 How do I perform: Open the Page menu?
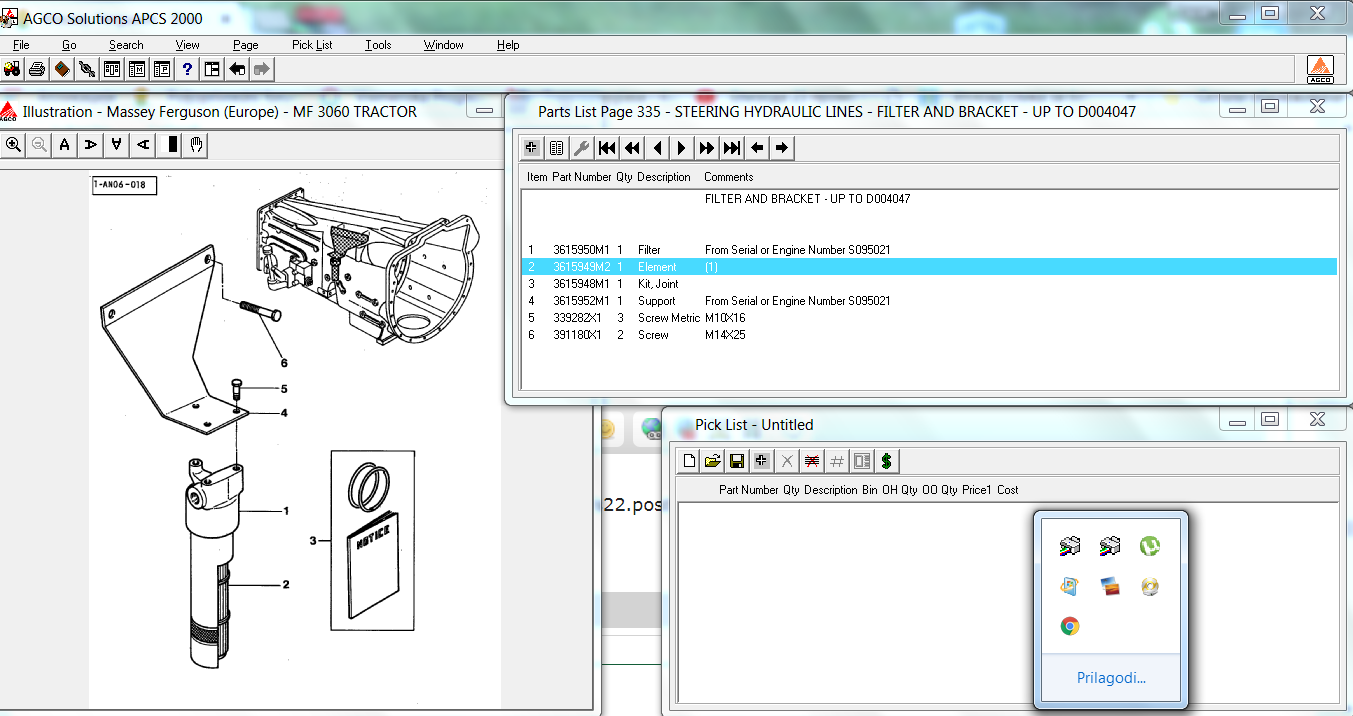[245, 45]
